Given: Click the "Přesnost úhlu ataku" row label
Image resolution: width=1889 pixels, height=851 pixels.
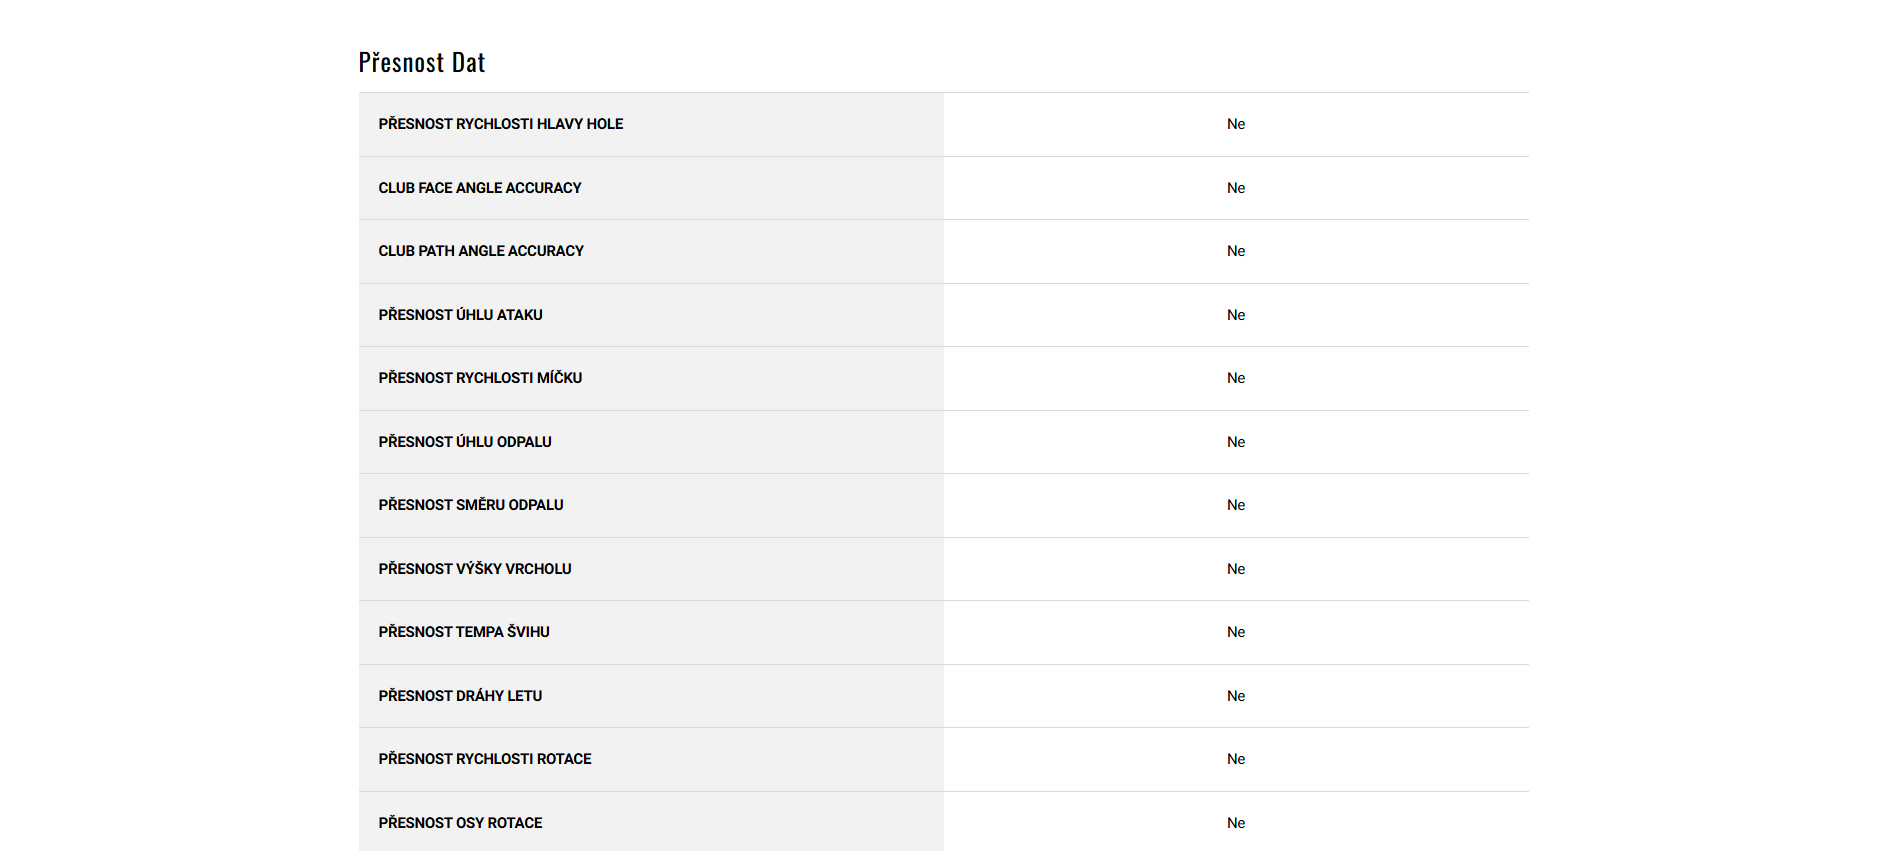Looking at the screenshot, I should pyautogui.click(x=460, y=315).
